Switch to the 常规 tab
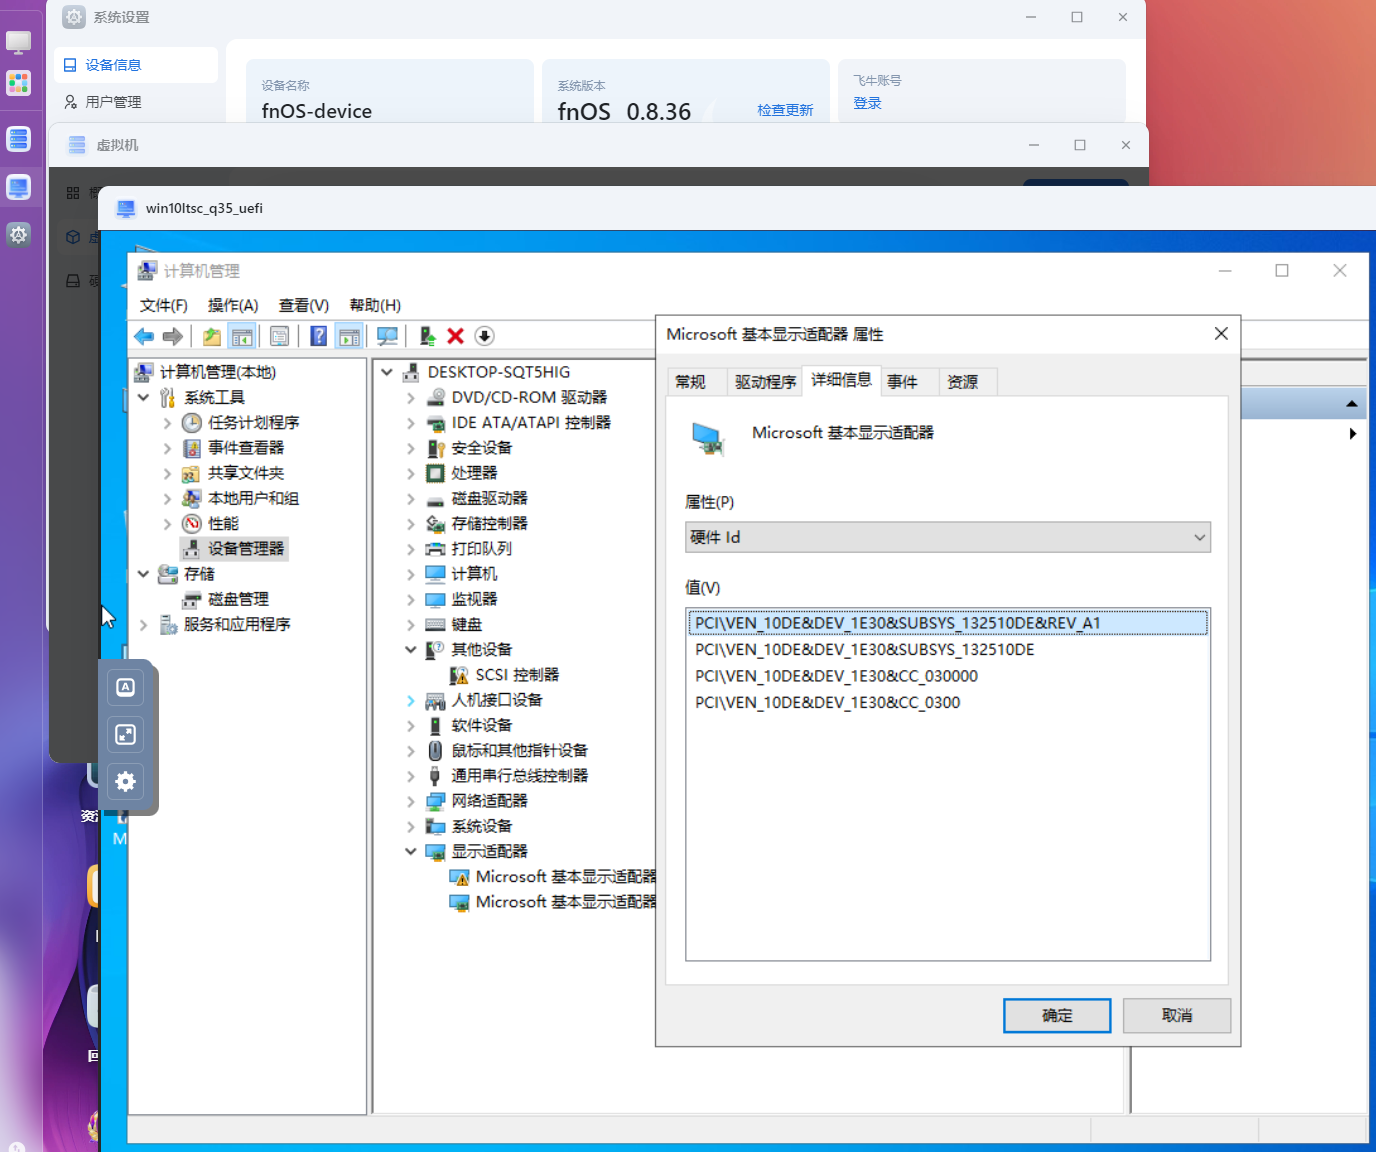The height and width of the screenshot is (1152, 1376). tap(691, 382)
